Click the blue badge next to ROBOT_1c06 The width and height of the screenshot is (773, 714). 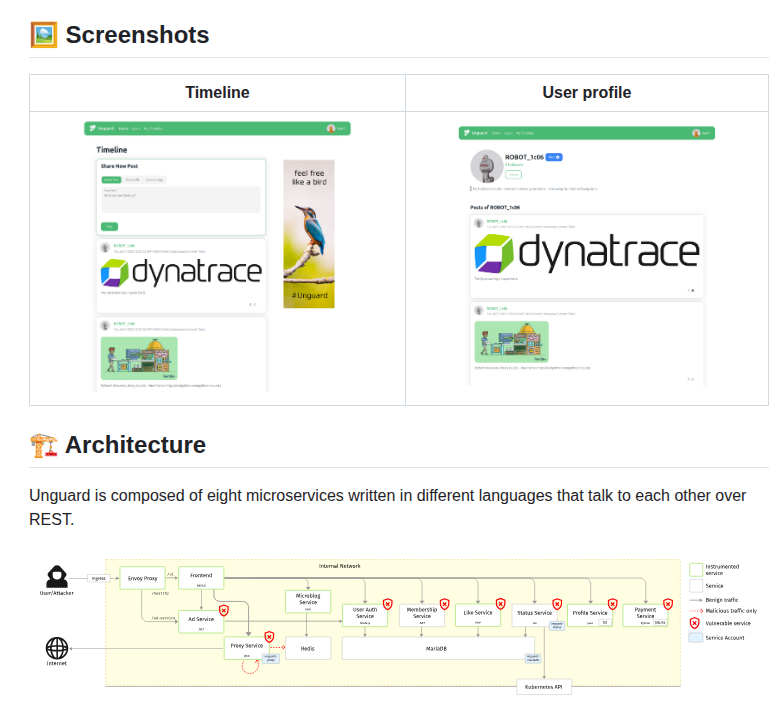point(554,157)
